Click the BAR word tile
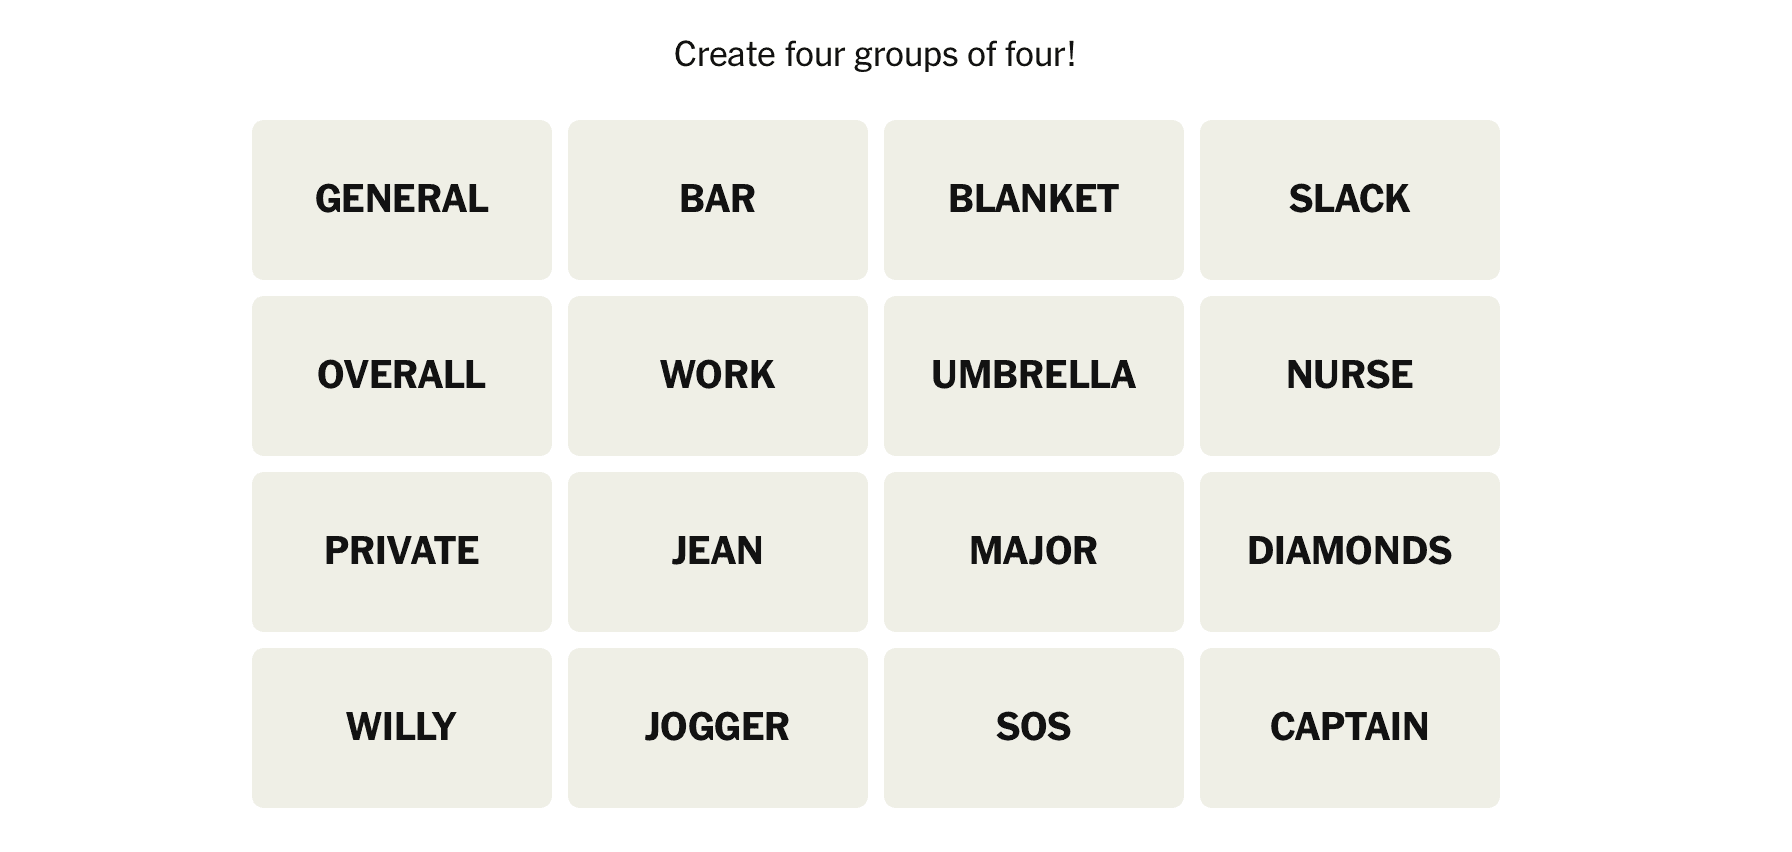Viewport: 1792px width, 852px height. (x=717, y=199)
